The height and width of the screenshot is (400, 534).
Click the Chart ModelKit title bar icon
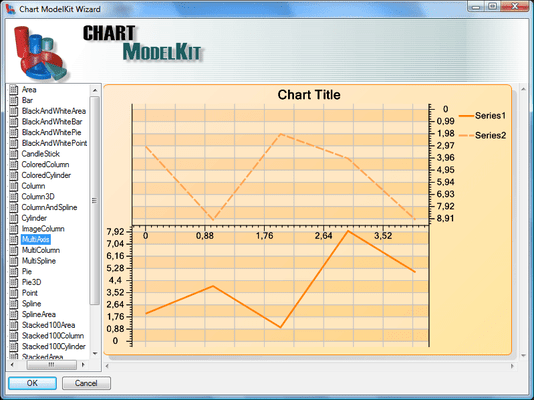click(11, 9)
